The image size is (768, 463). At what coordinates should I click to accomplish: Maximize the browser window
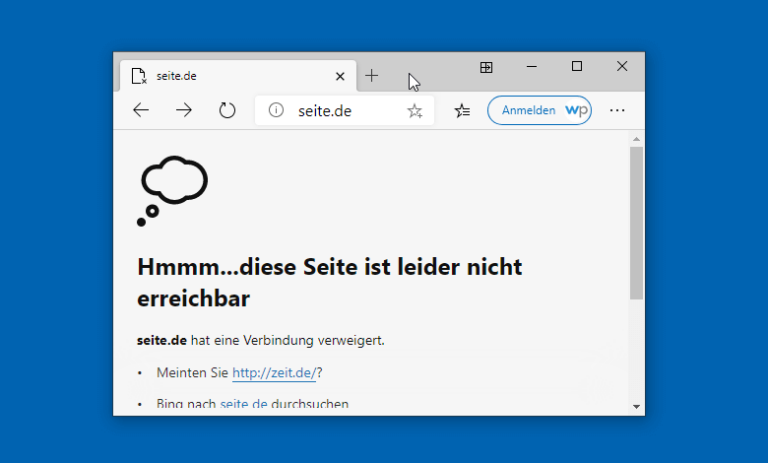coord(577,67)
